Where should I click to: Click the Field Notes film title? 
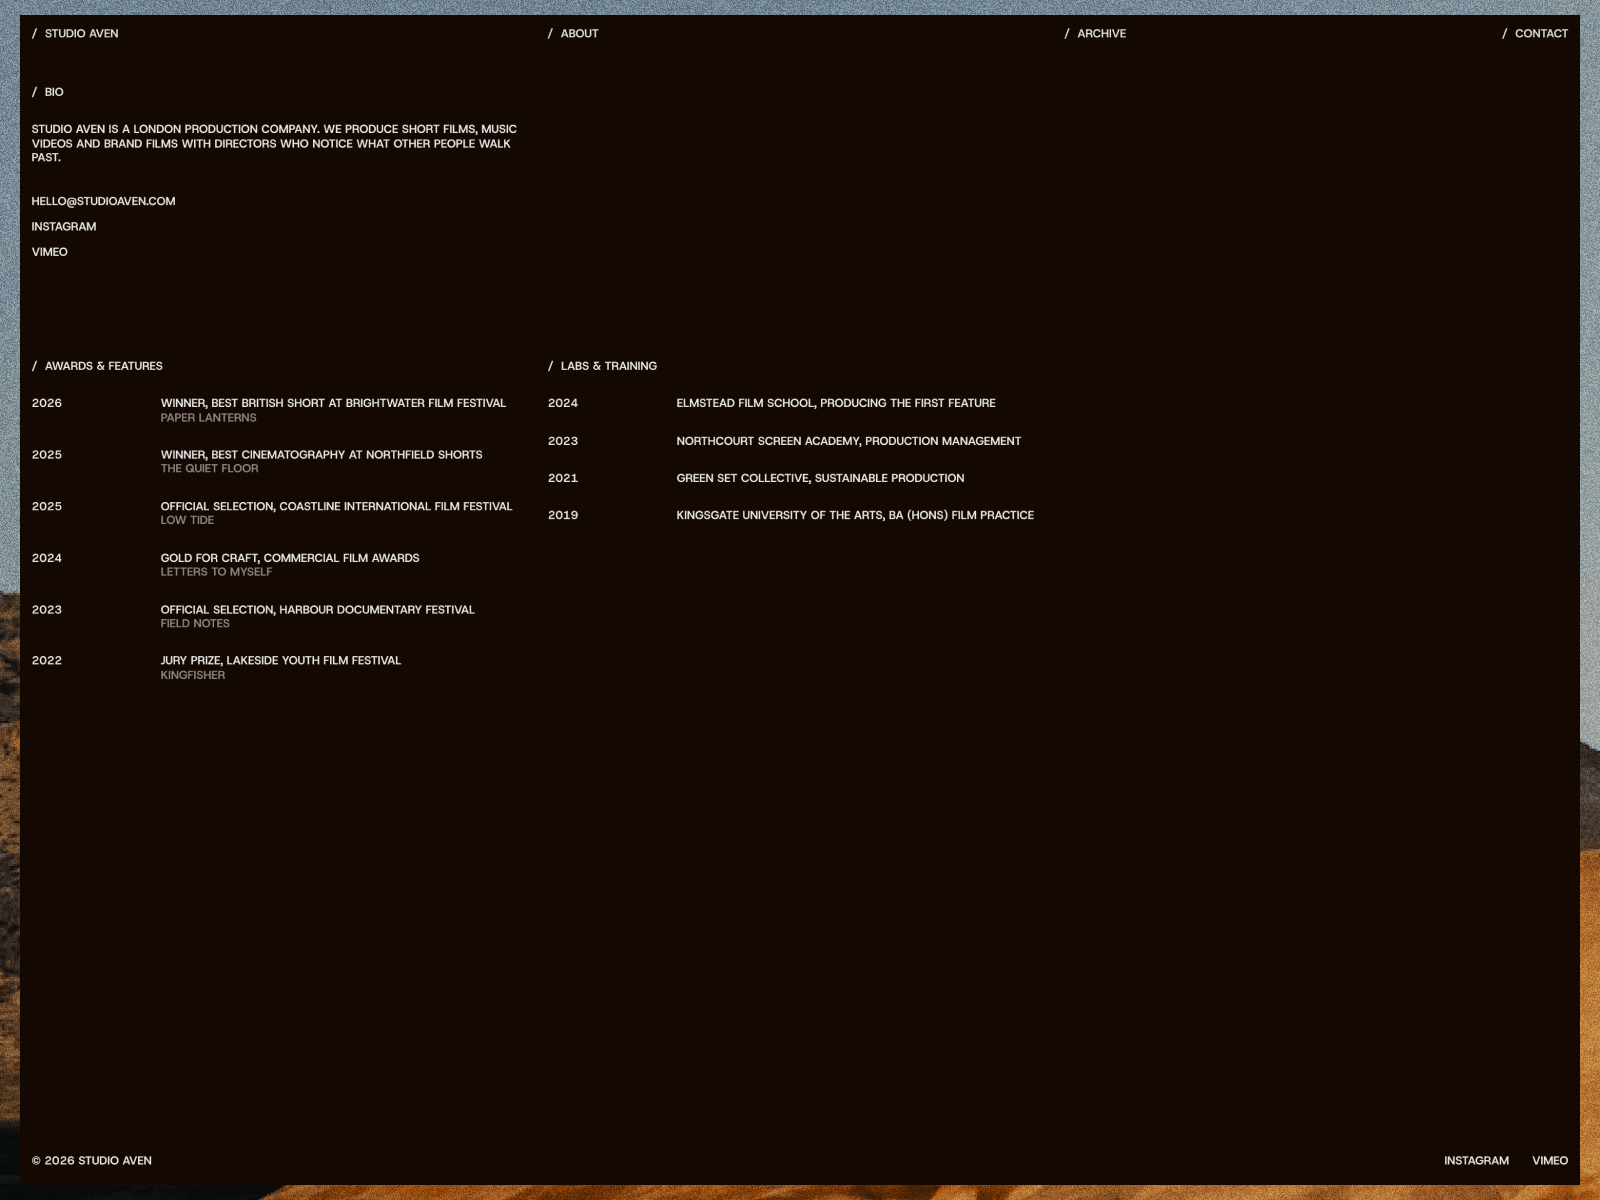(x=195, y=624)
